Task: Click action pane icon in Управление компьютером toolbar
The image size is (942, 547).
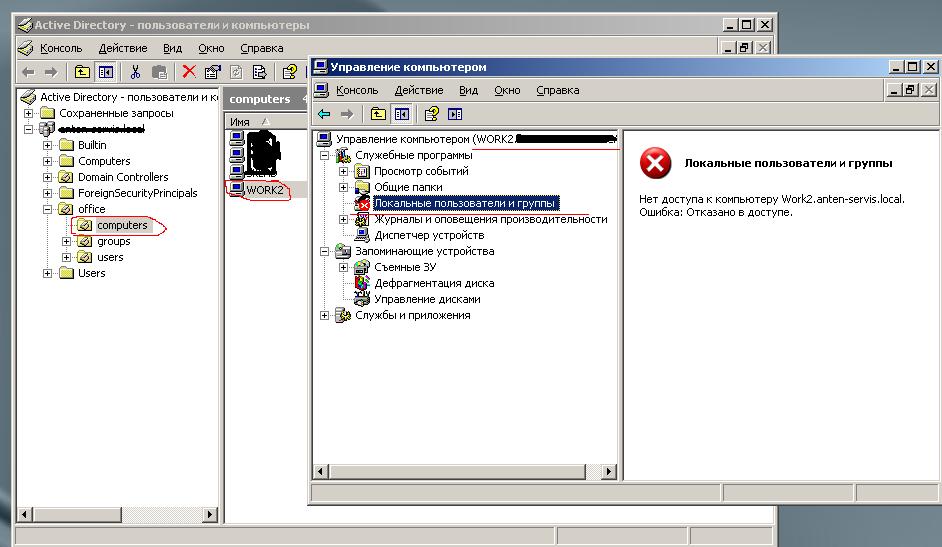Action: (x=455, y=114)
